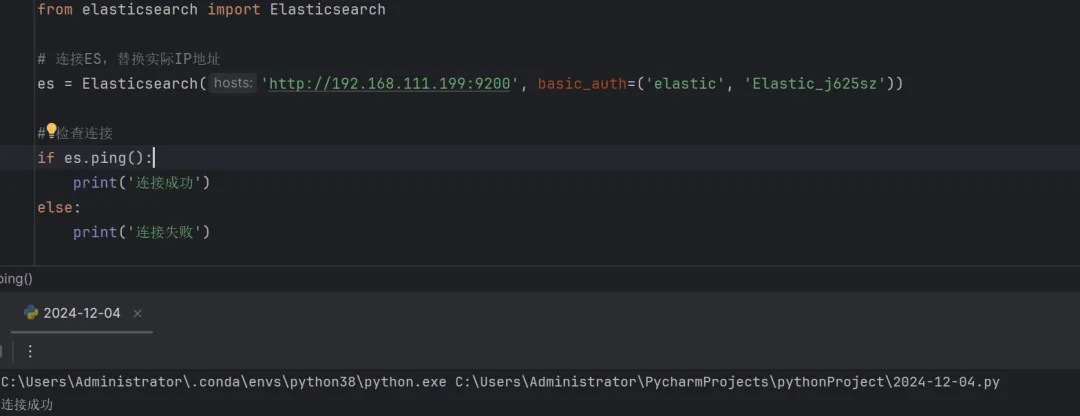1080x416 pixels.
Task: Click the print('连接成功') line
Action: (141, 182)
